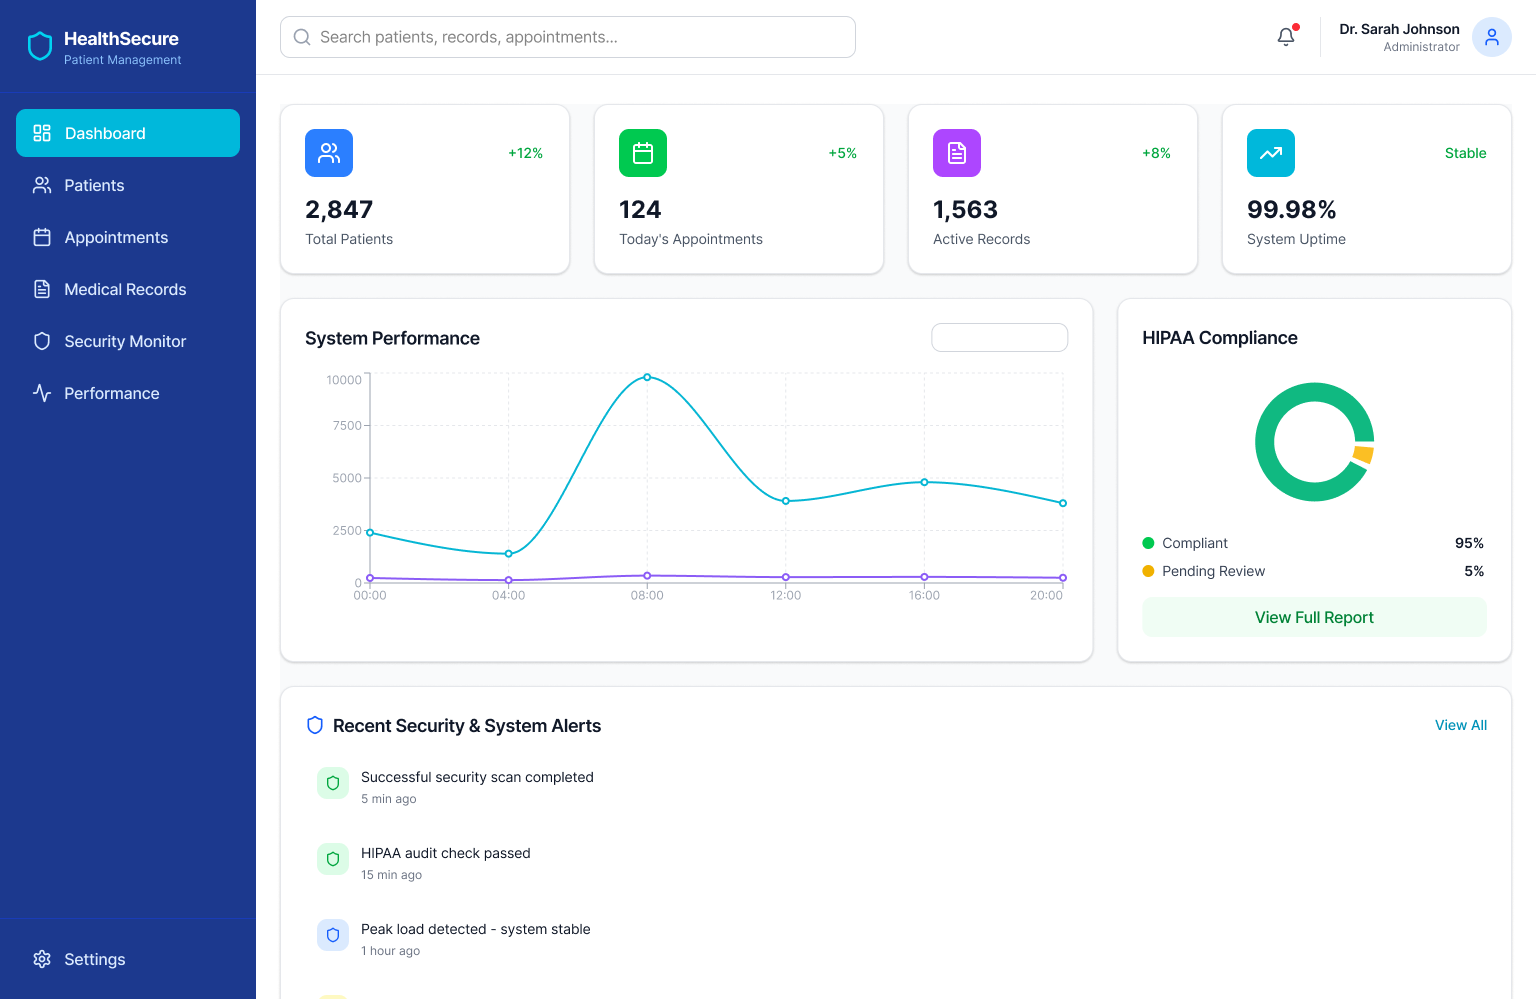Open the time range selector on System Performance
This screenshot has width=1536, height=999.
pyautogui.click(x=999, y=337)
